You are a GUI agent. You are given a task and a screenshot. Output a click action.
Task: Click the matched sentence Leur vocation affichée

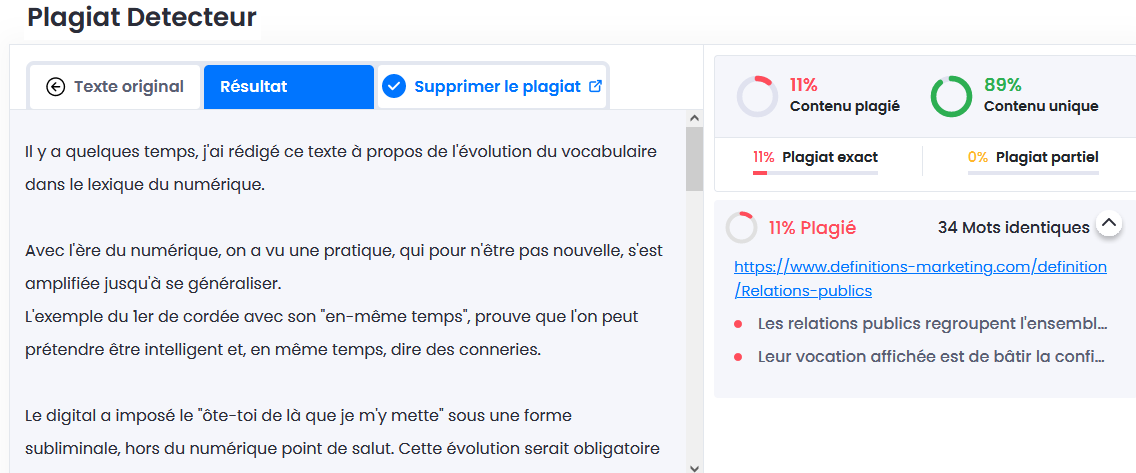(932, 356)
